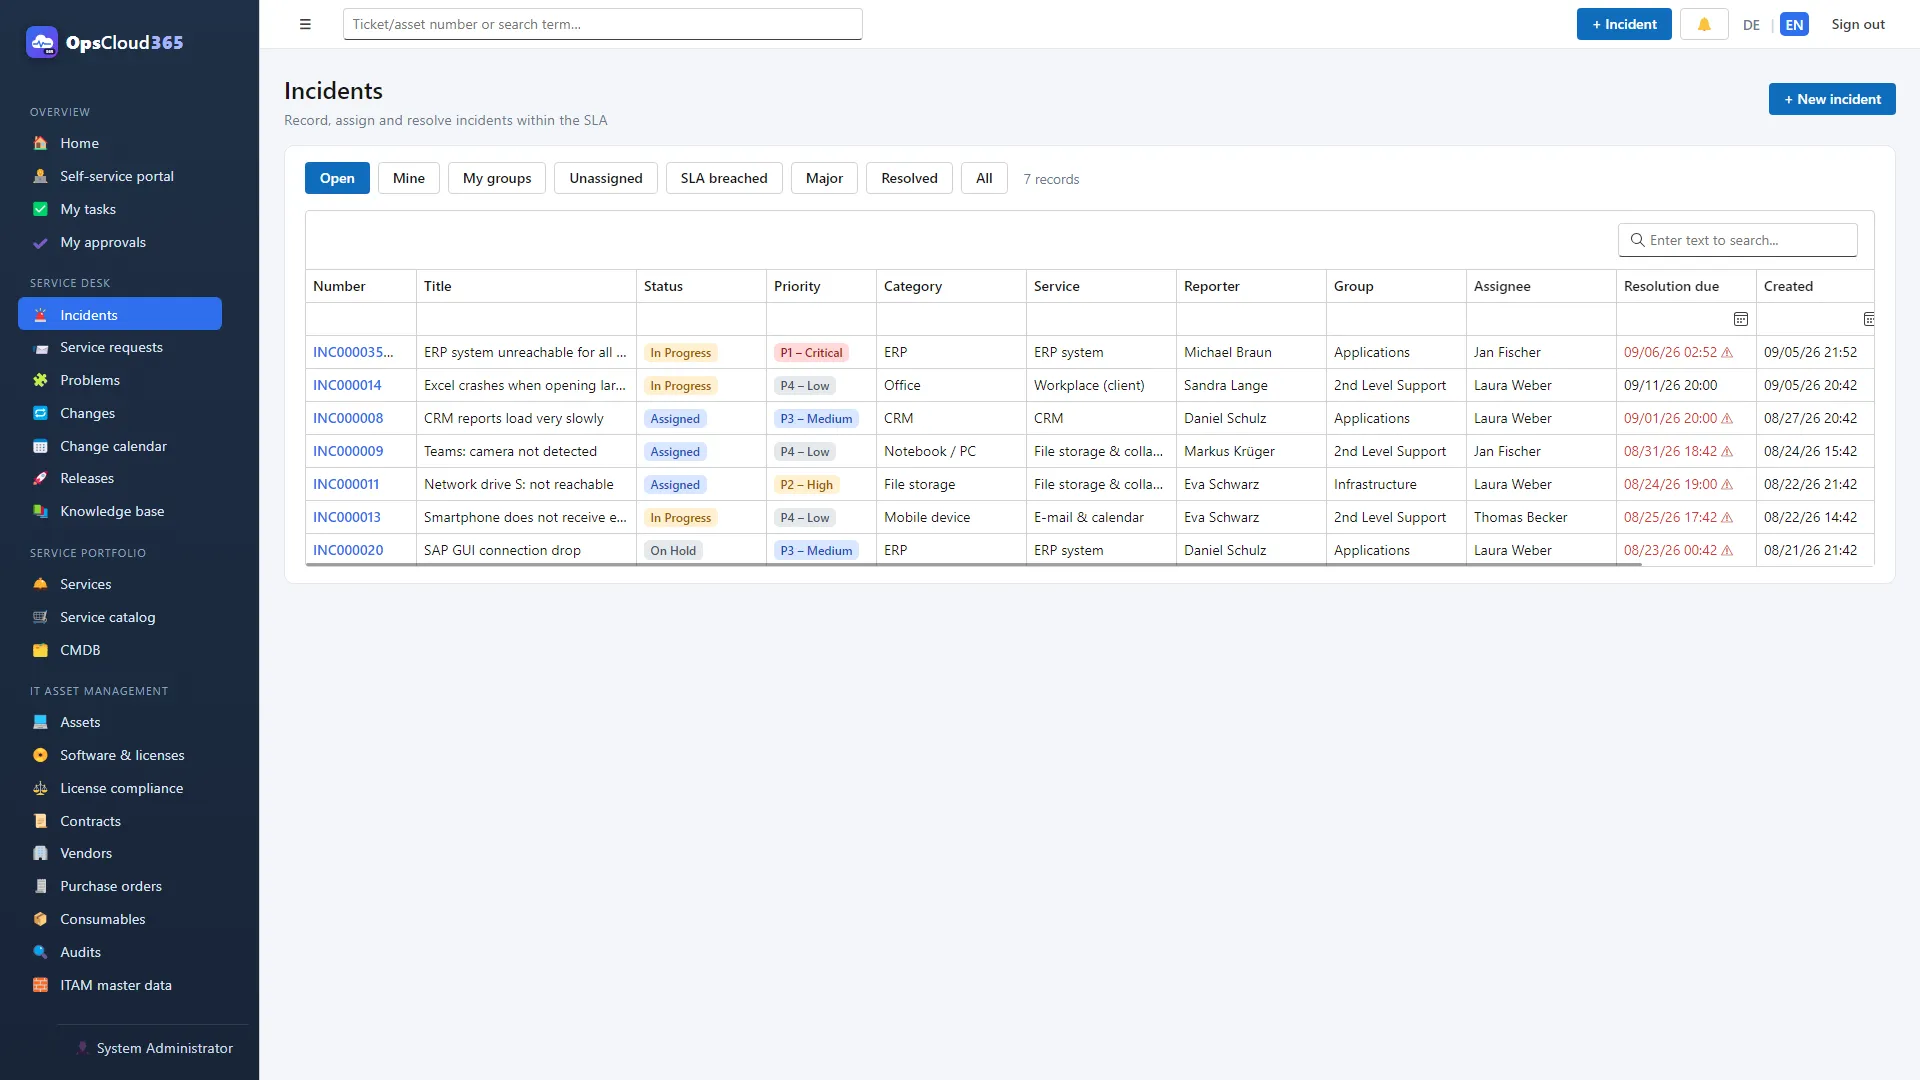The height and width of the screenshot is (1080, 1920).
Task: Click the My tasks checkmark icon
Action: point(40,209)
